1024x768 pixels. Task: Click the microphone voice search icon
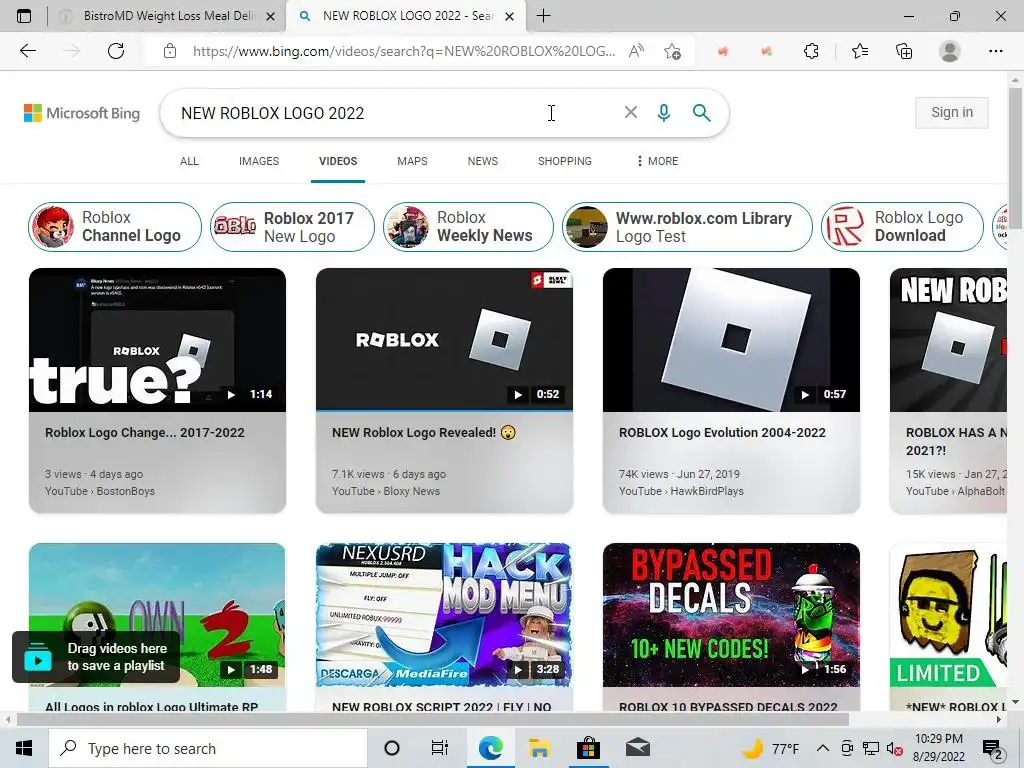pyautogui.click(x=664, y=113)
